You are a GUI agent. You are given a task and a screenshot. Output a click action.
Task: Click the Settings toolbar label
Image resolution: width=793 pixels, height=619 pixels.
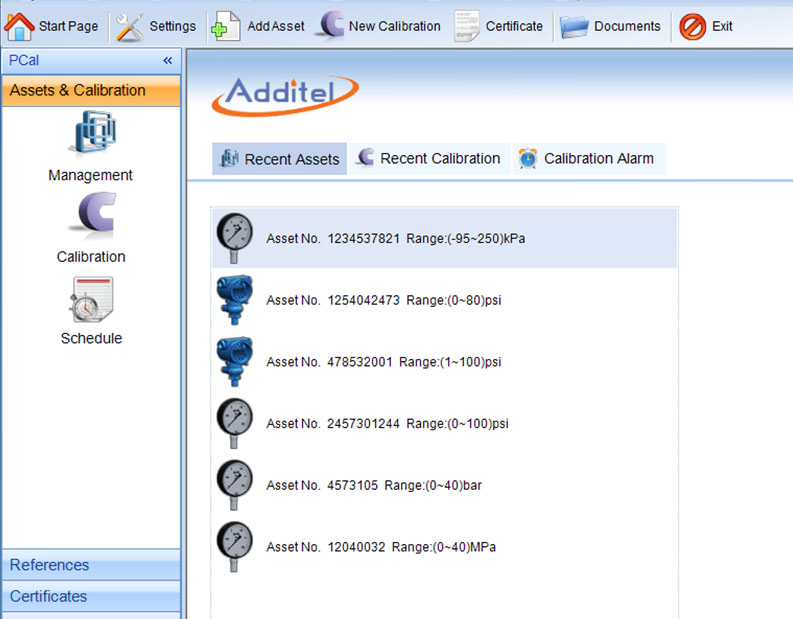(x=172, y=26)
